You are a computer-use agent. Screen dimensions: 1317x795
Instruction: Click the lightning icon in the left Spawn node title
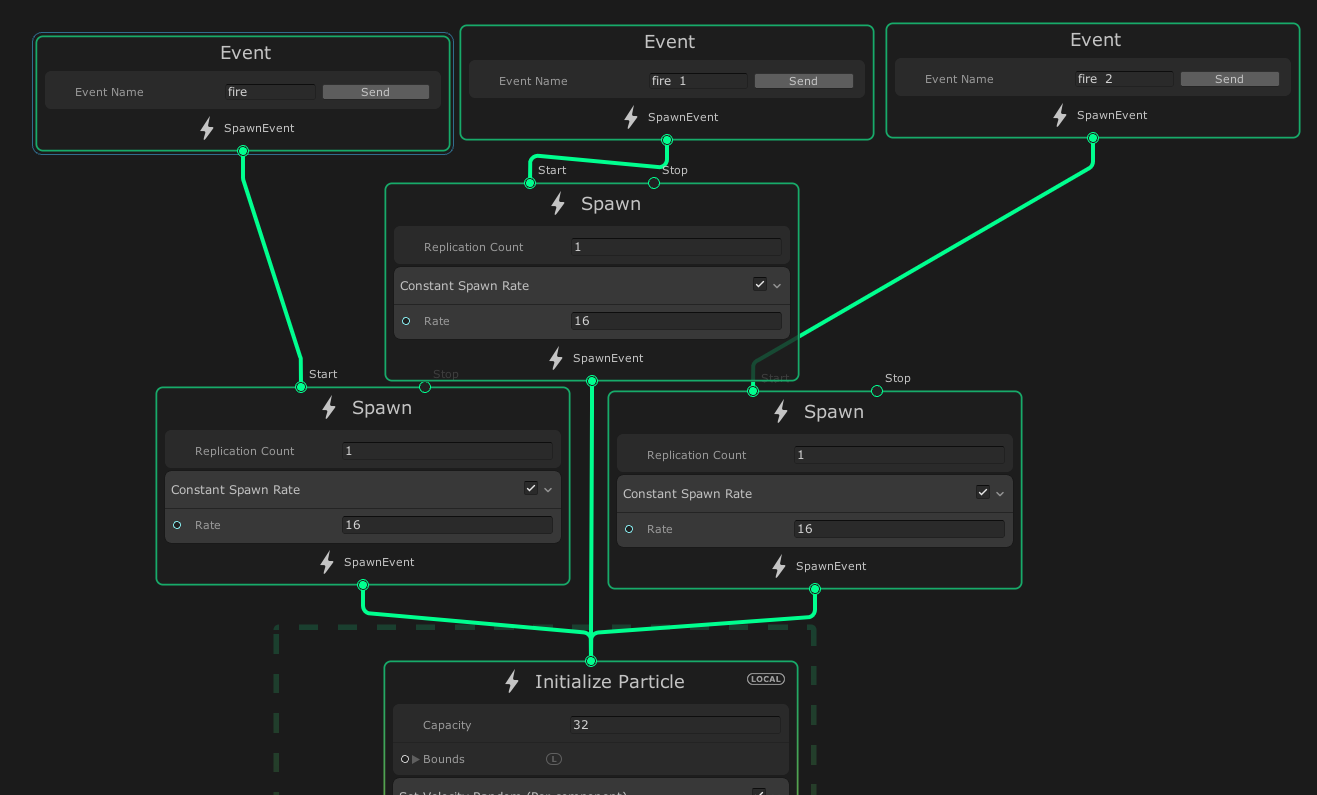click(328, 407)
